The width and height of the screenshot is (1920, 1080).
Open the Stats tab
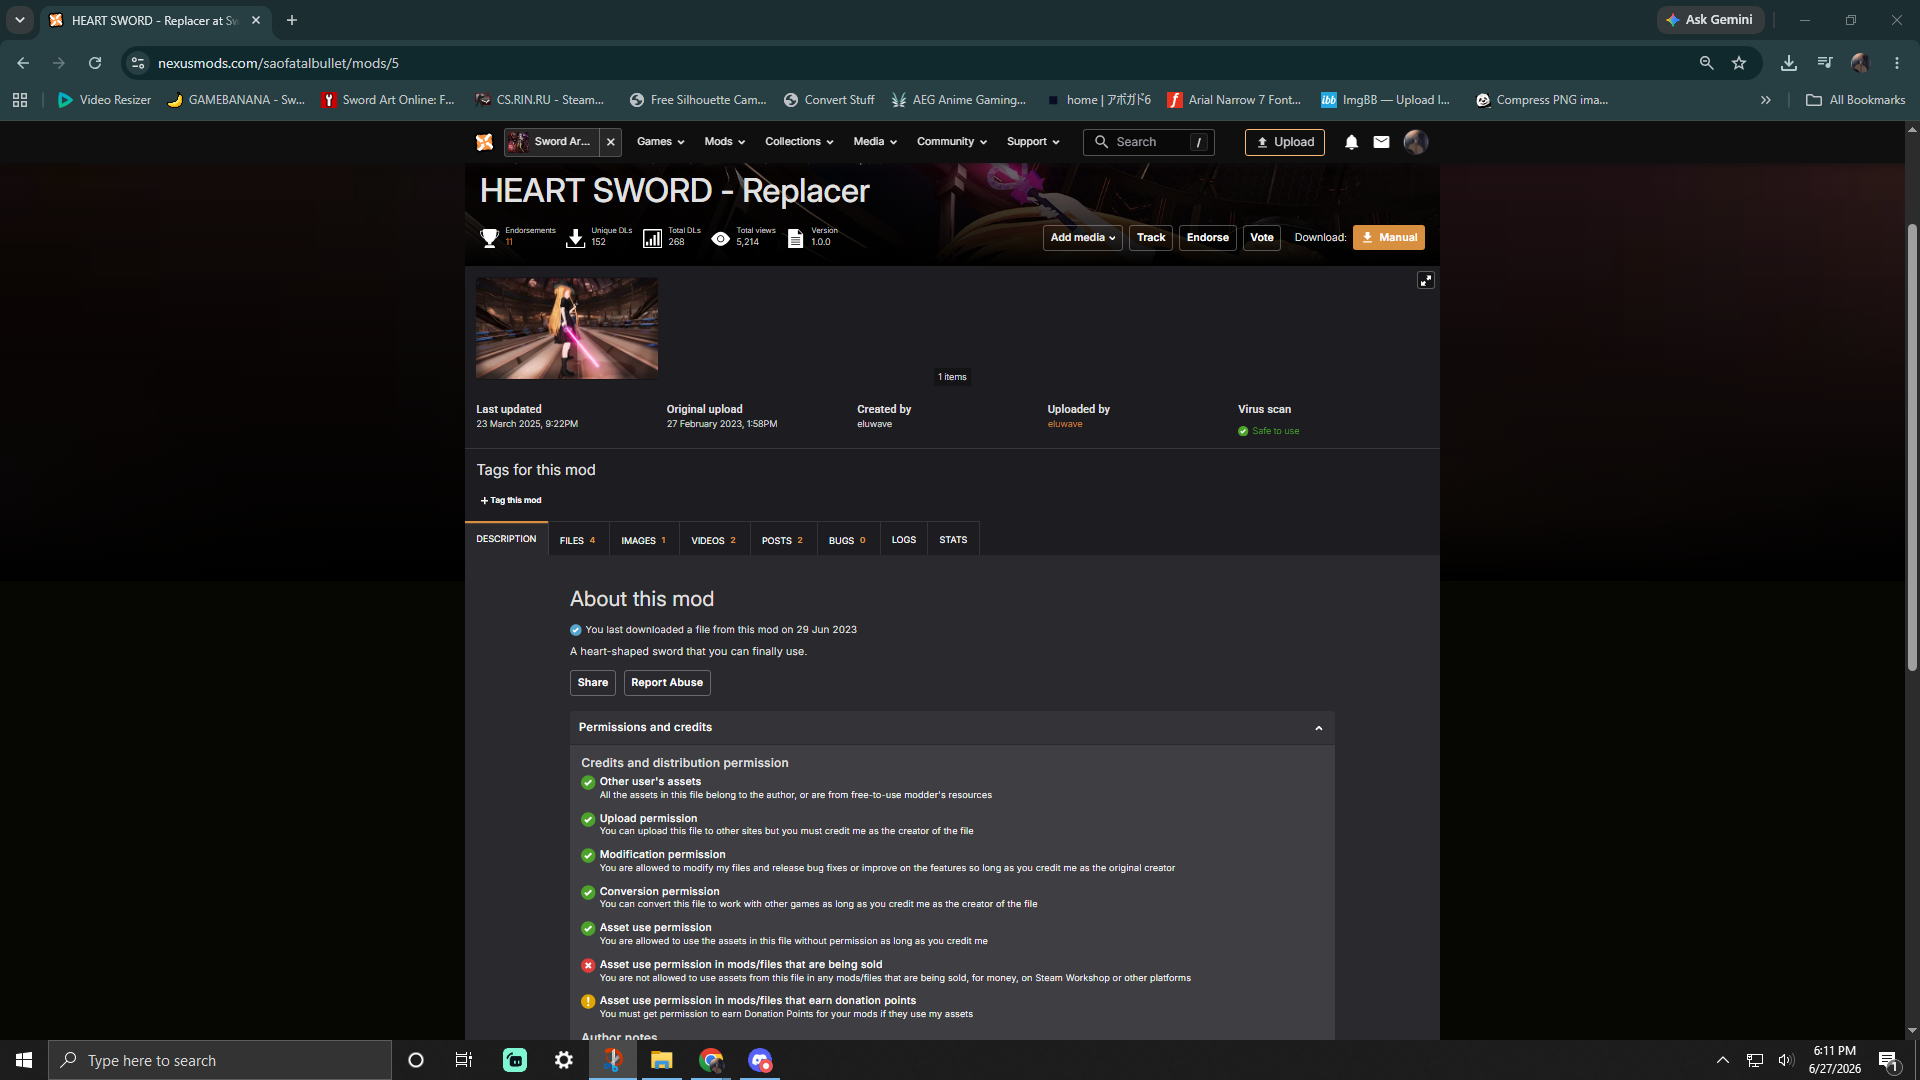(953, 540)
